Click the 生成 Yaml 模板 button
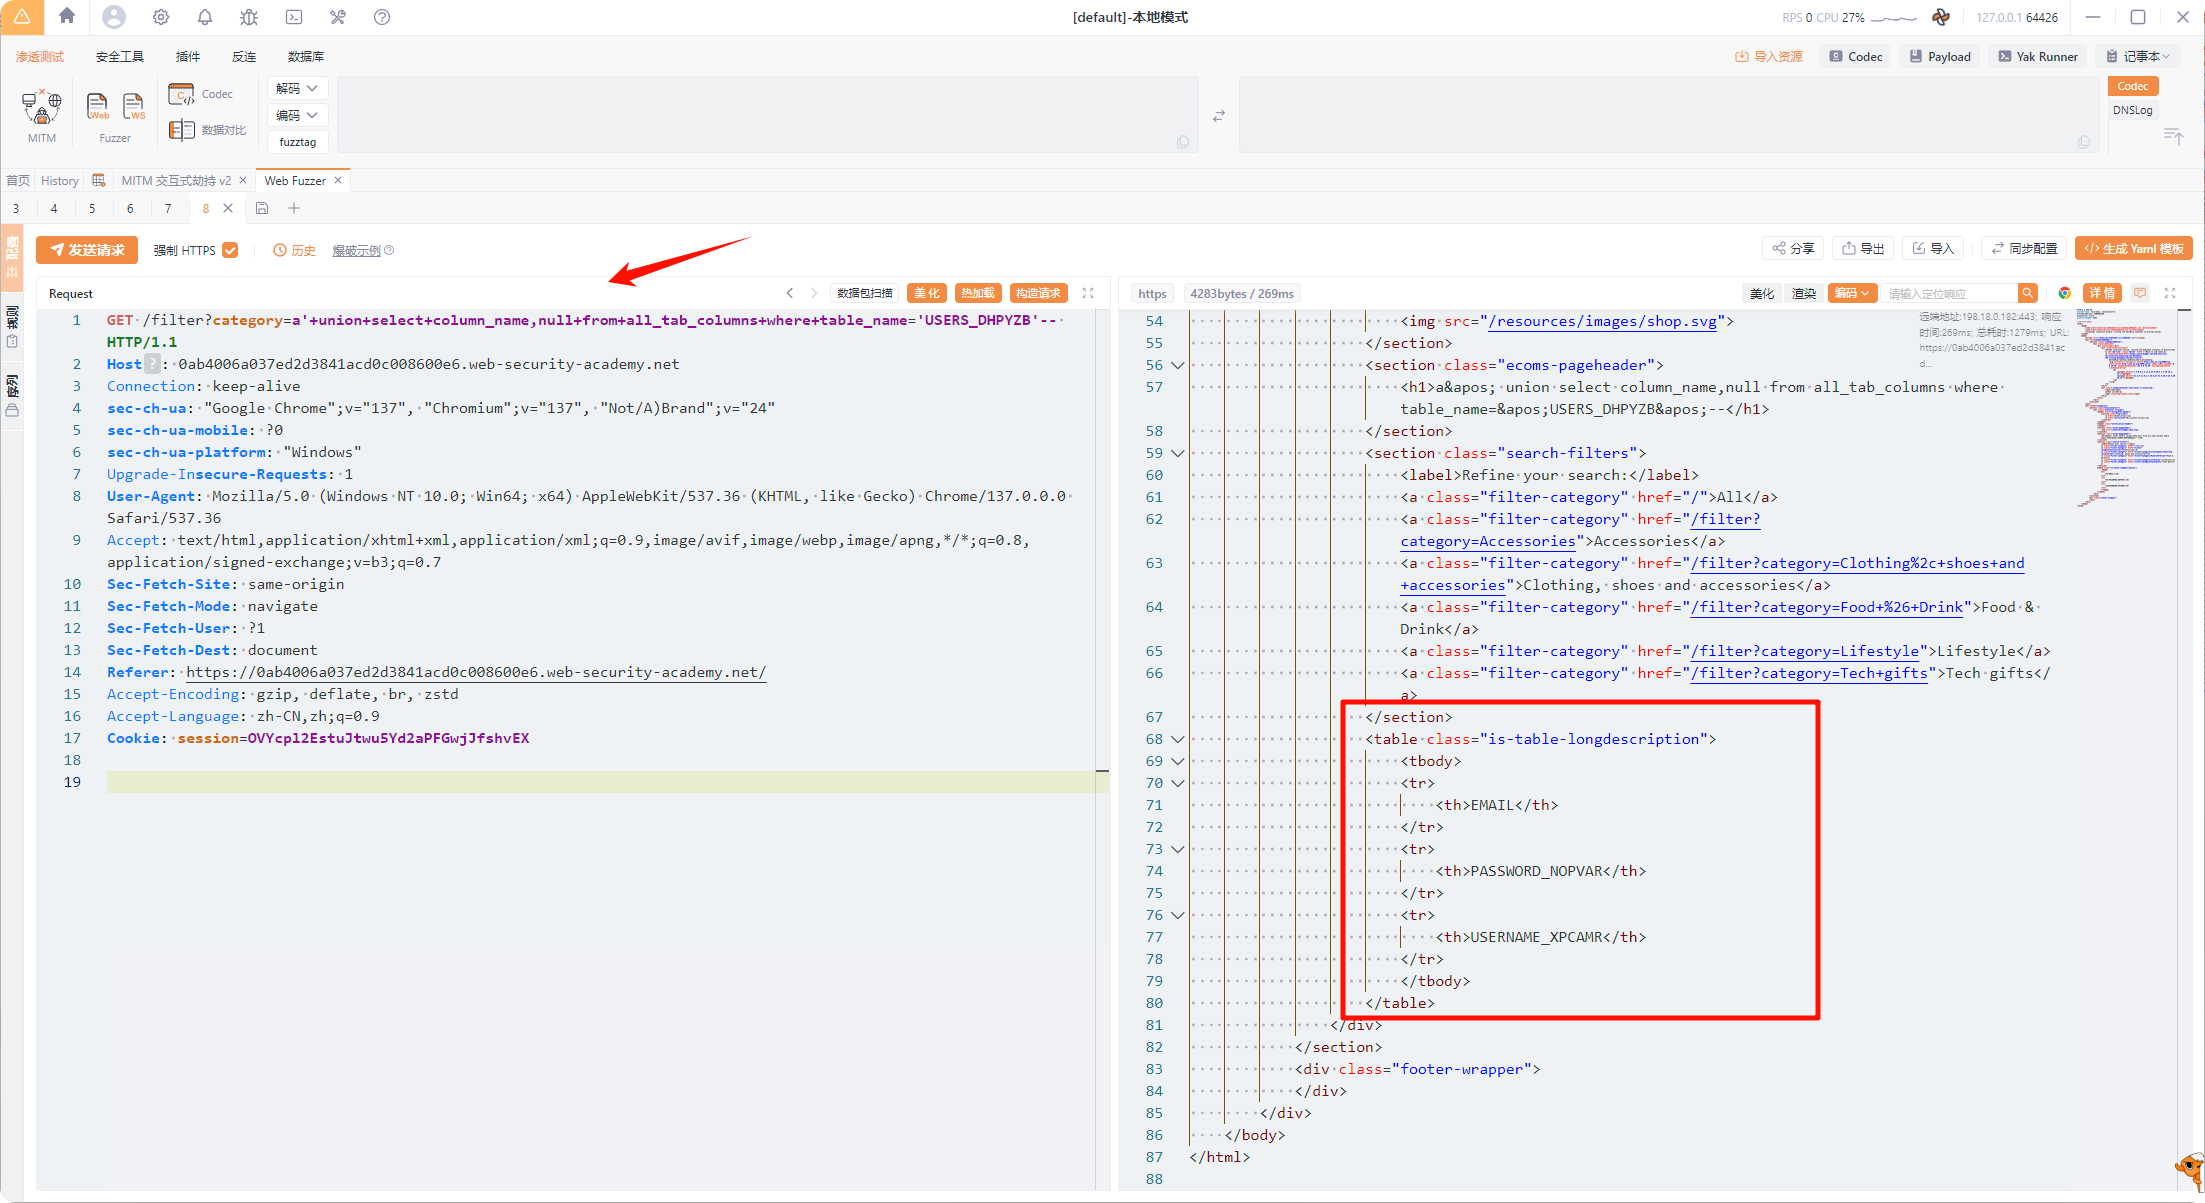Viewport: 2205px width, 1203px height. click(x=2133, y=248)
